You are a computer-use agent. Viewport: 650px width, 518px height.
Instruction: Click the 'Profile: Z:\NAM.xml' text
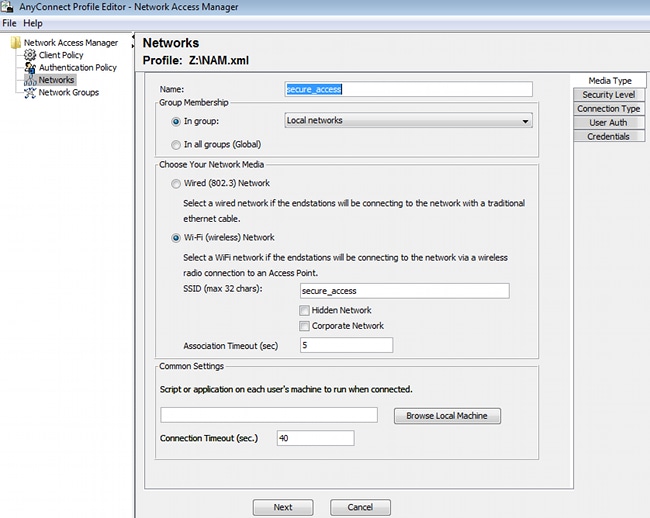(196, 61)
